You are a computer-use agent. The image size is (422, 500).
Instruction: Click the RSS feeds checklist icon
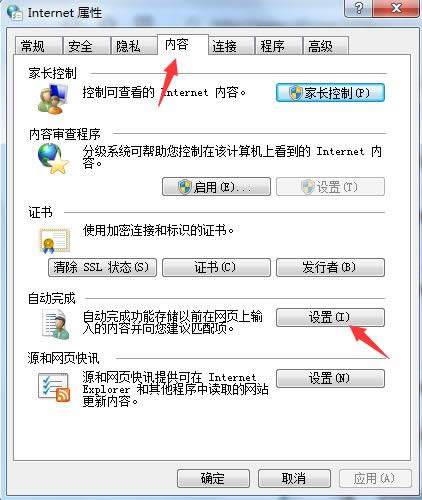pos(54,387)
